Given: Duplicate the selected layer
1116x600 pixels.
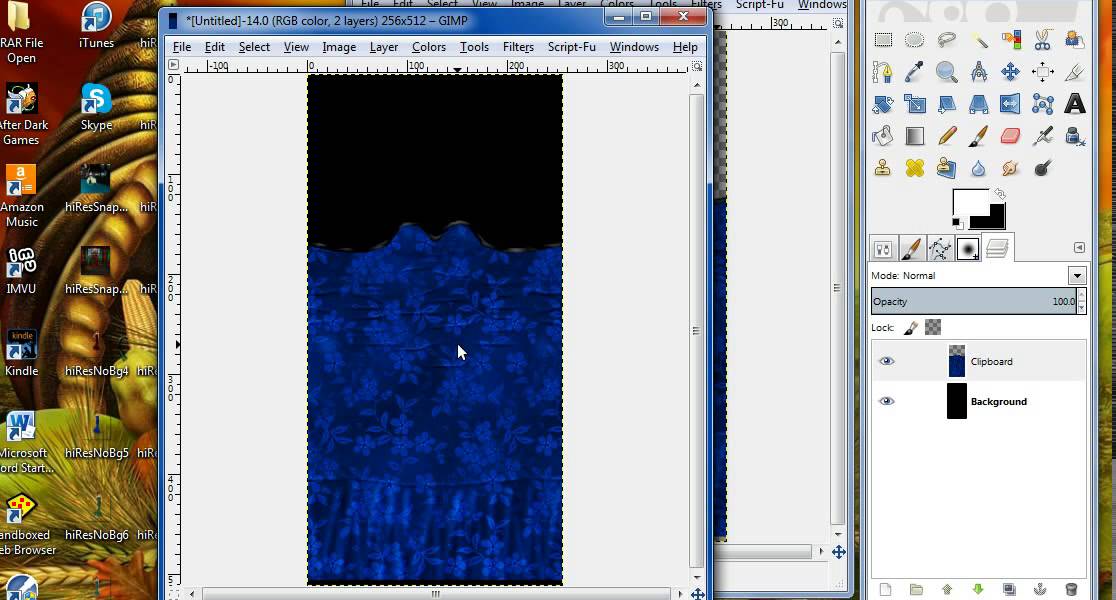Looking at the screenshot, I should [1009, 589].
